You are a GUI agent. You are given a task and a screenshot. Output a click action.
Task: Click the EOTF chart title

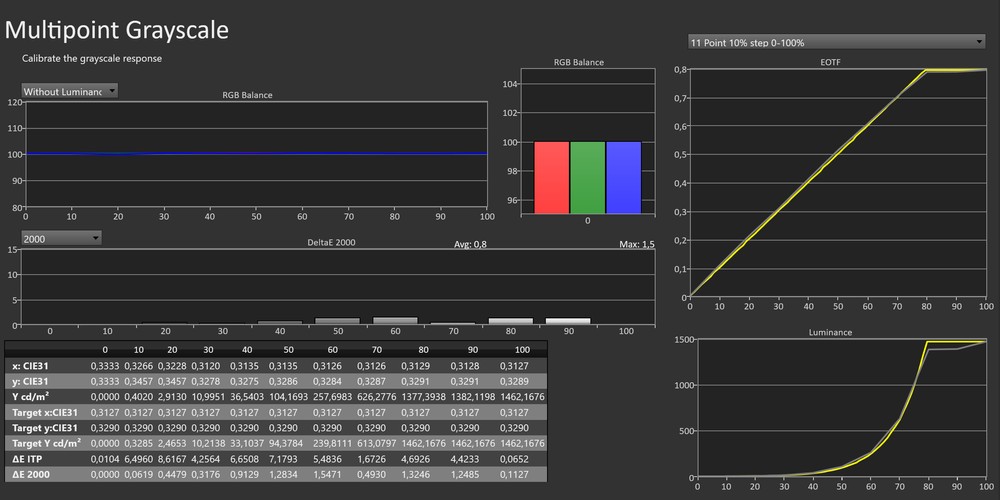[x=833, y=62]
